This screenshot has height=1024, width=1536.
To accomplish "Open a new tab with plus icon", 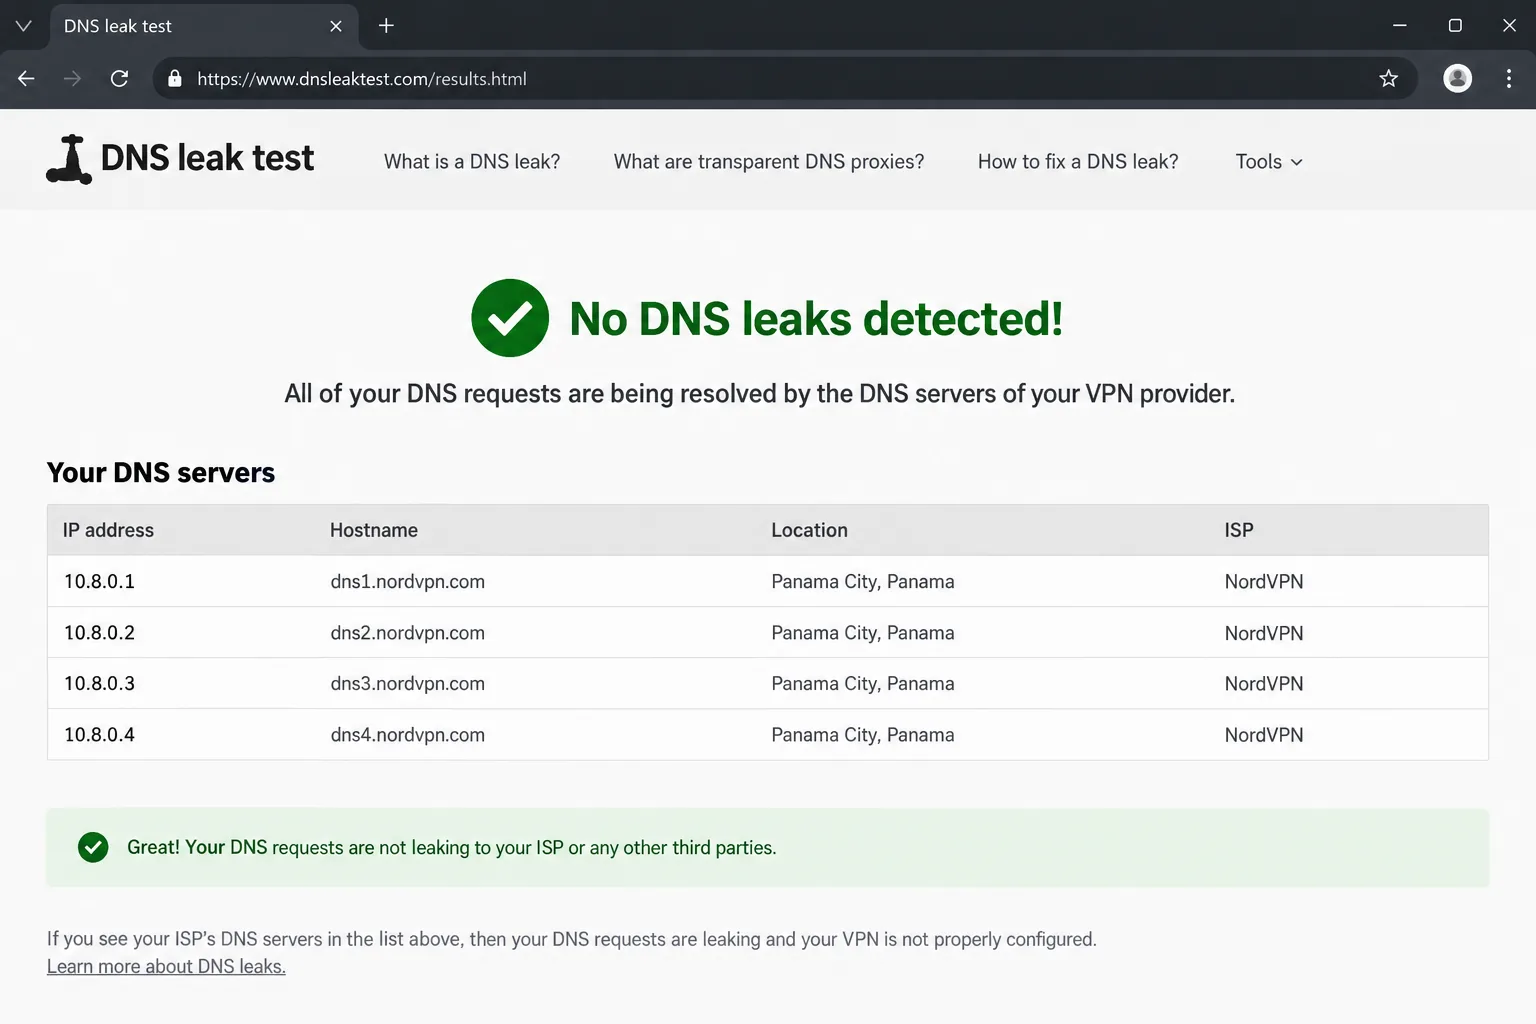I will pos(386,26).
